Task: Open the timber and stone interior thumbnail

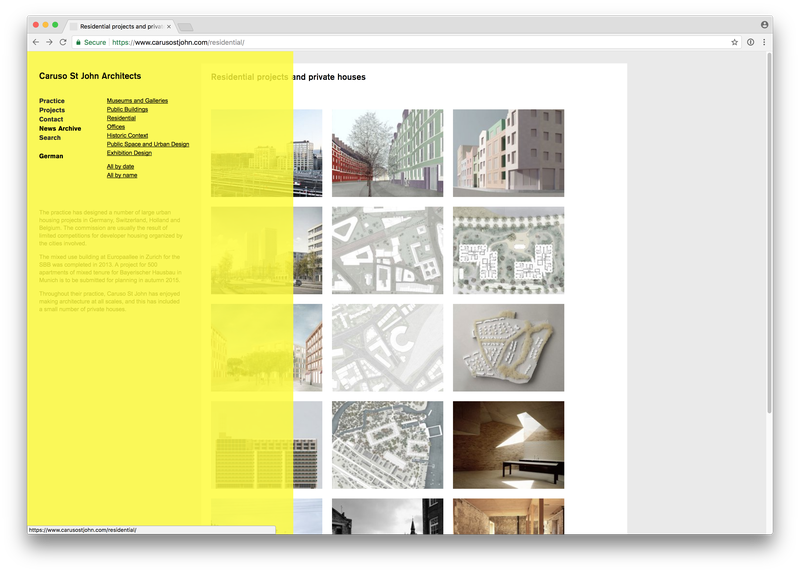Action: [509, 516]
